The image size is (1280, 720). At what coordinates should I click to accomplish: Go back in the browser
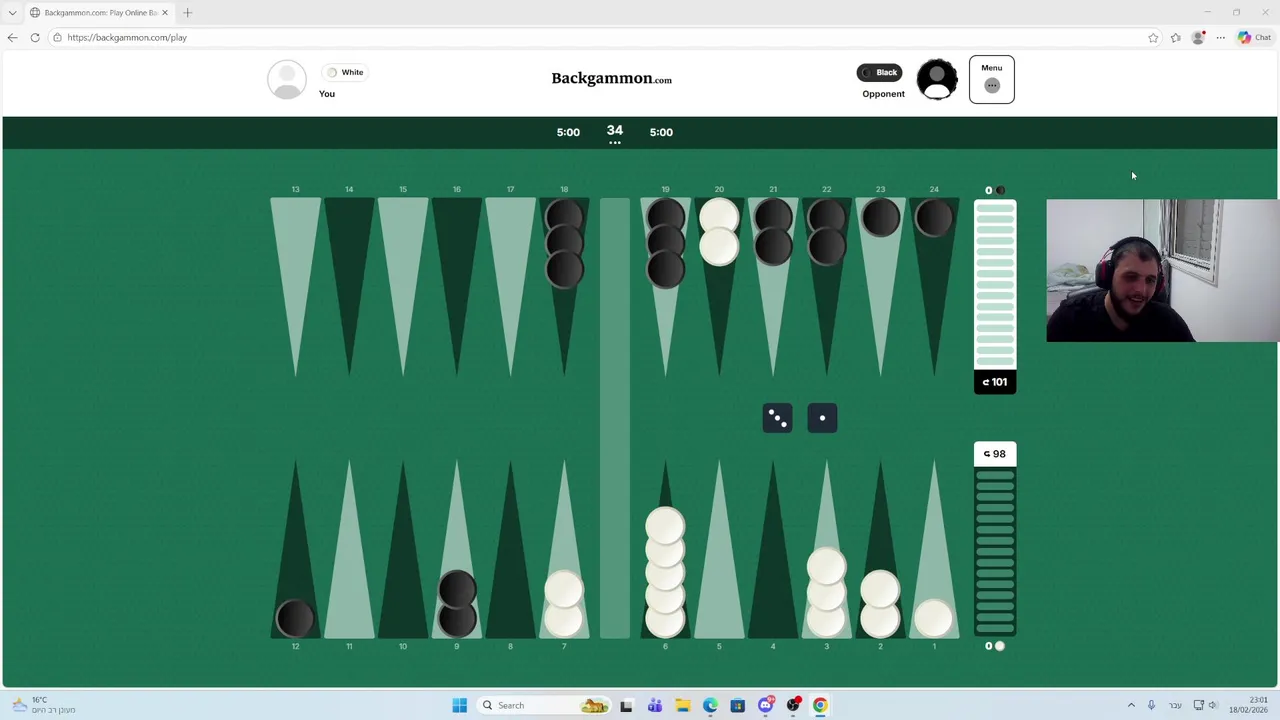[12, 37]
